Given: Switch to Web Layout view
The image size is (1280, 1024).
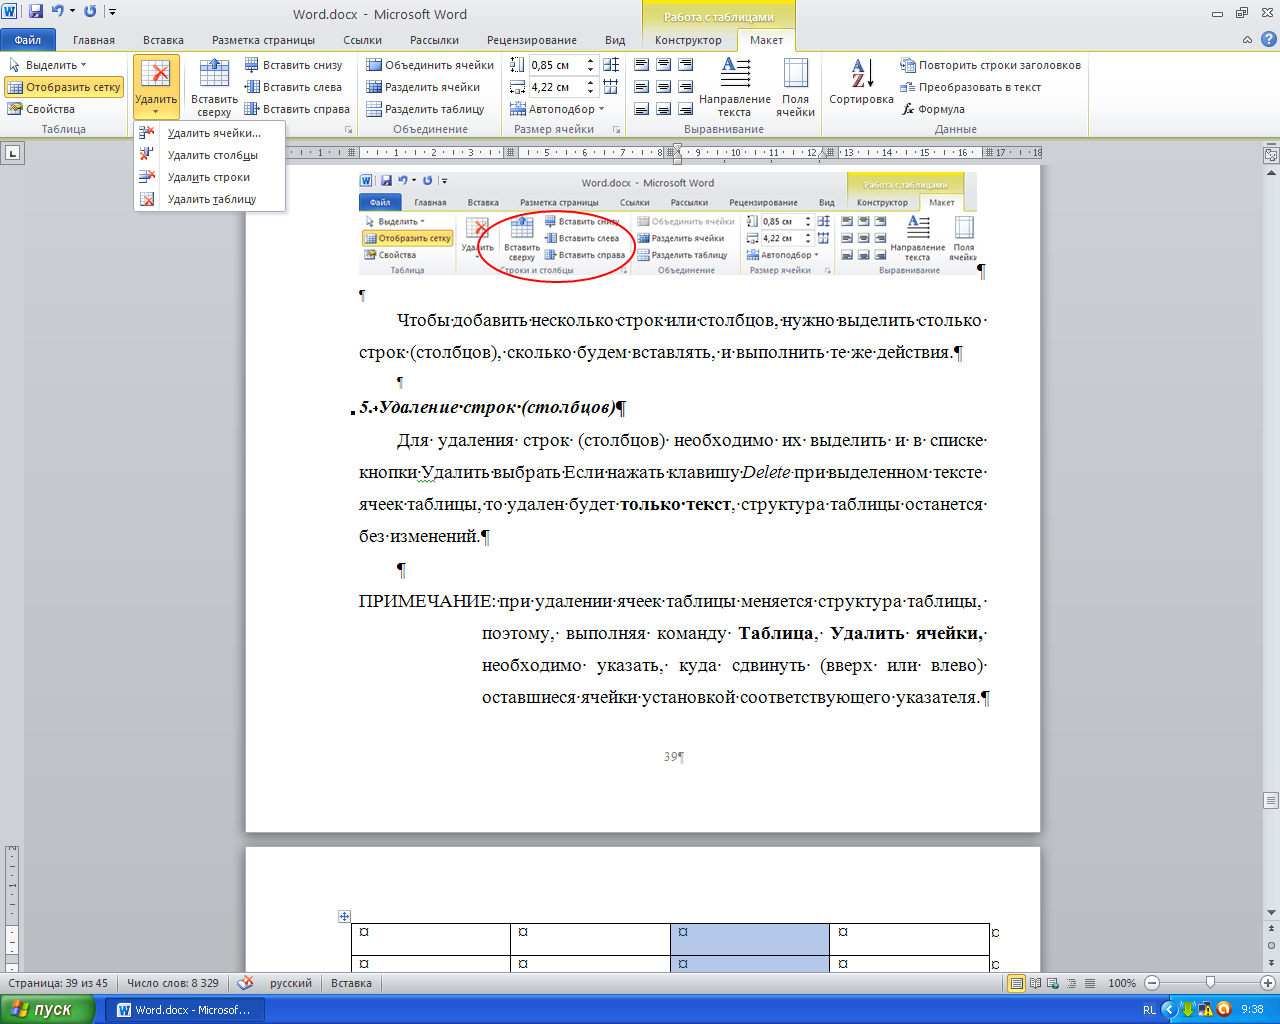Looking at the screenshot, I should 1055,983.
